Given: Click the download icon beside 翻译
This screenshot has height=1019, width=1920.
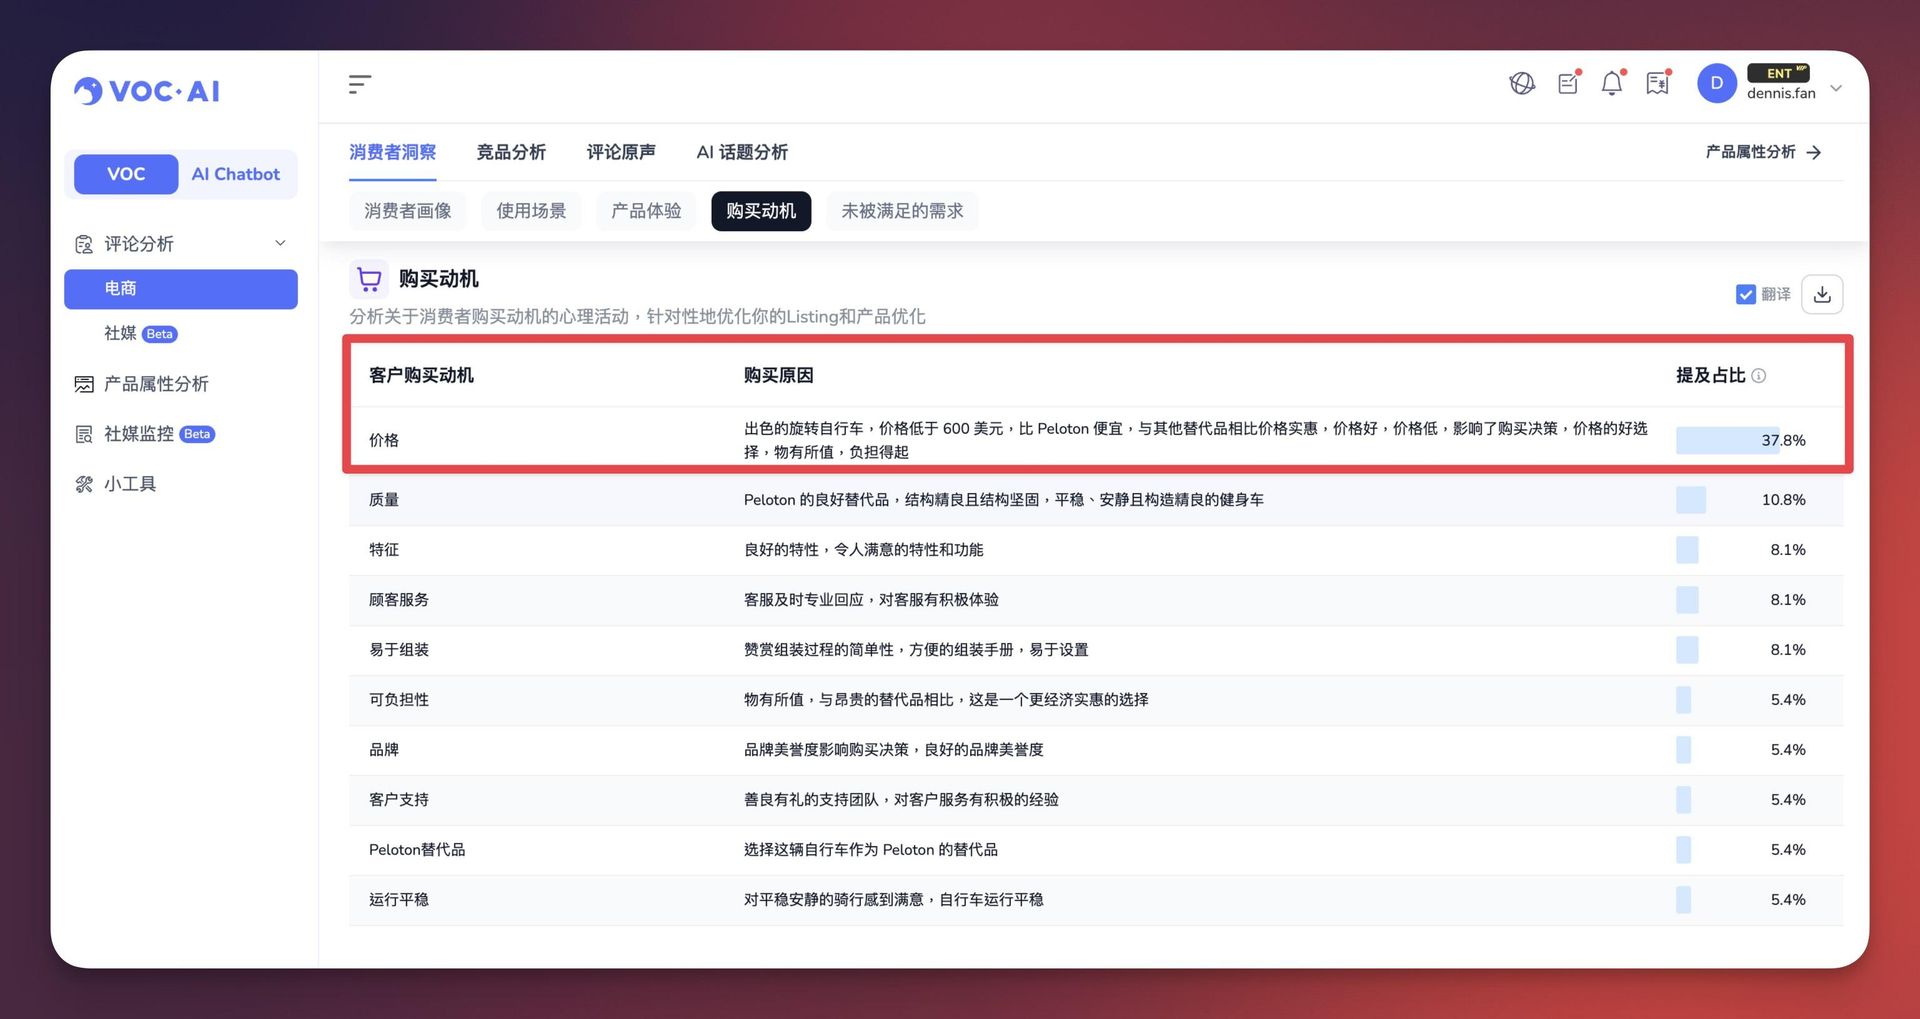Looking at the screenshot, I should coord(1821,294).
